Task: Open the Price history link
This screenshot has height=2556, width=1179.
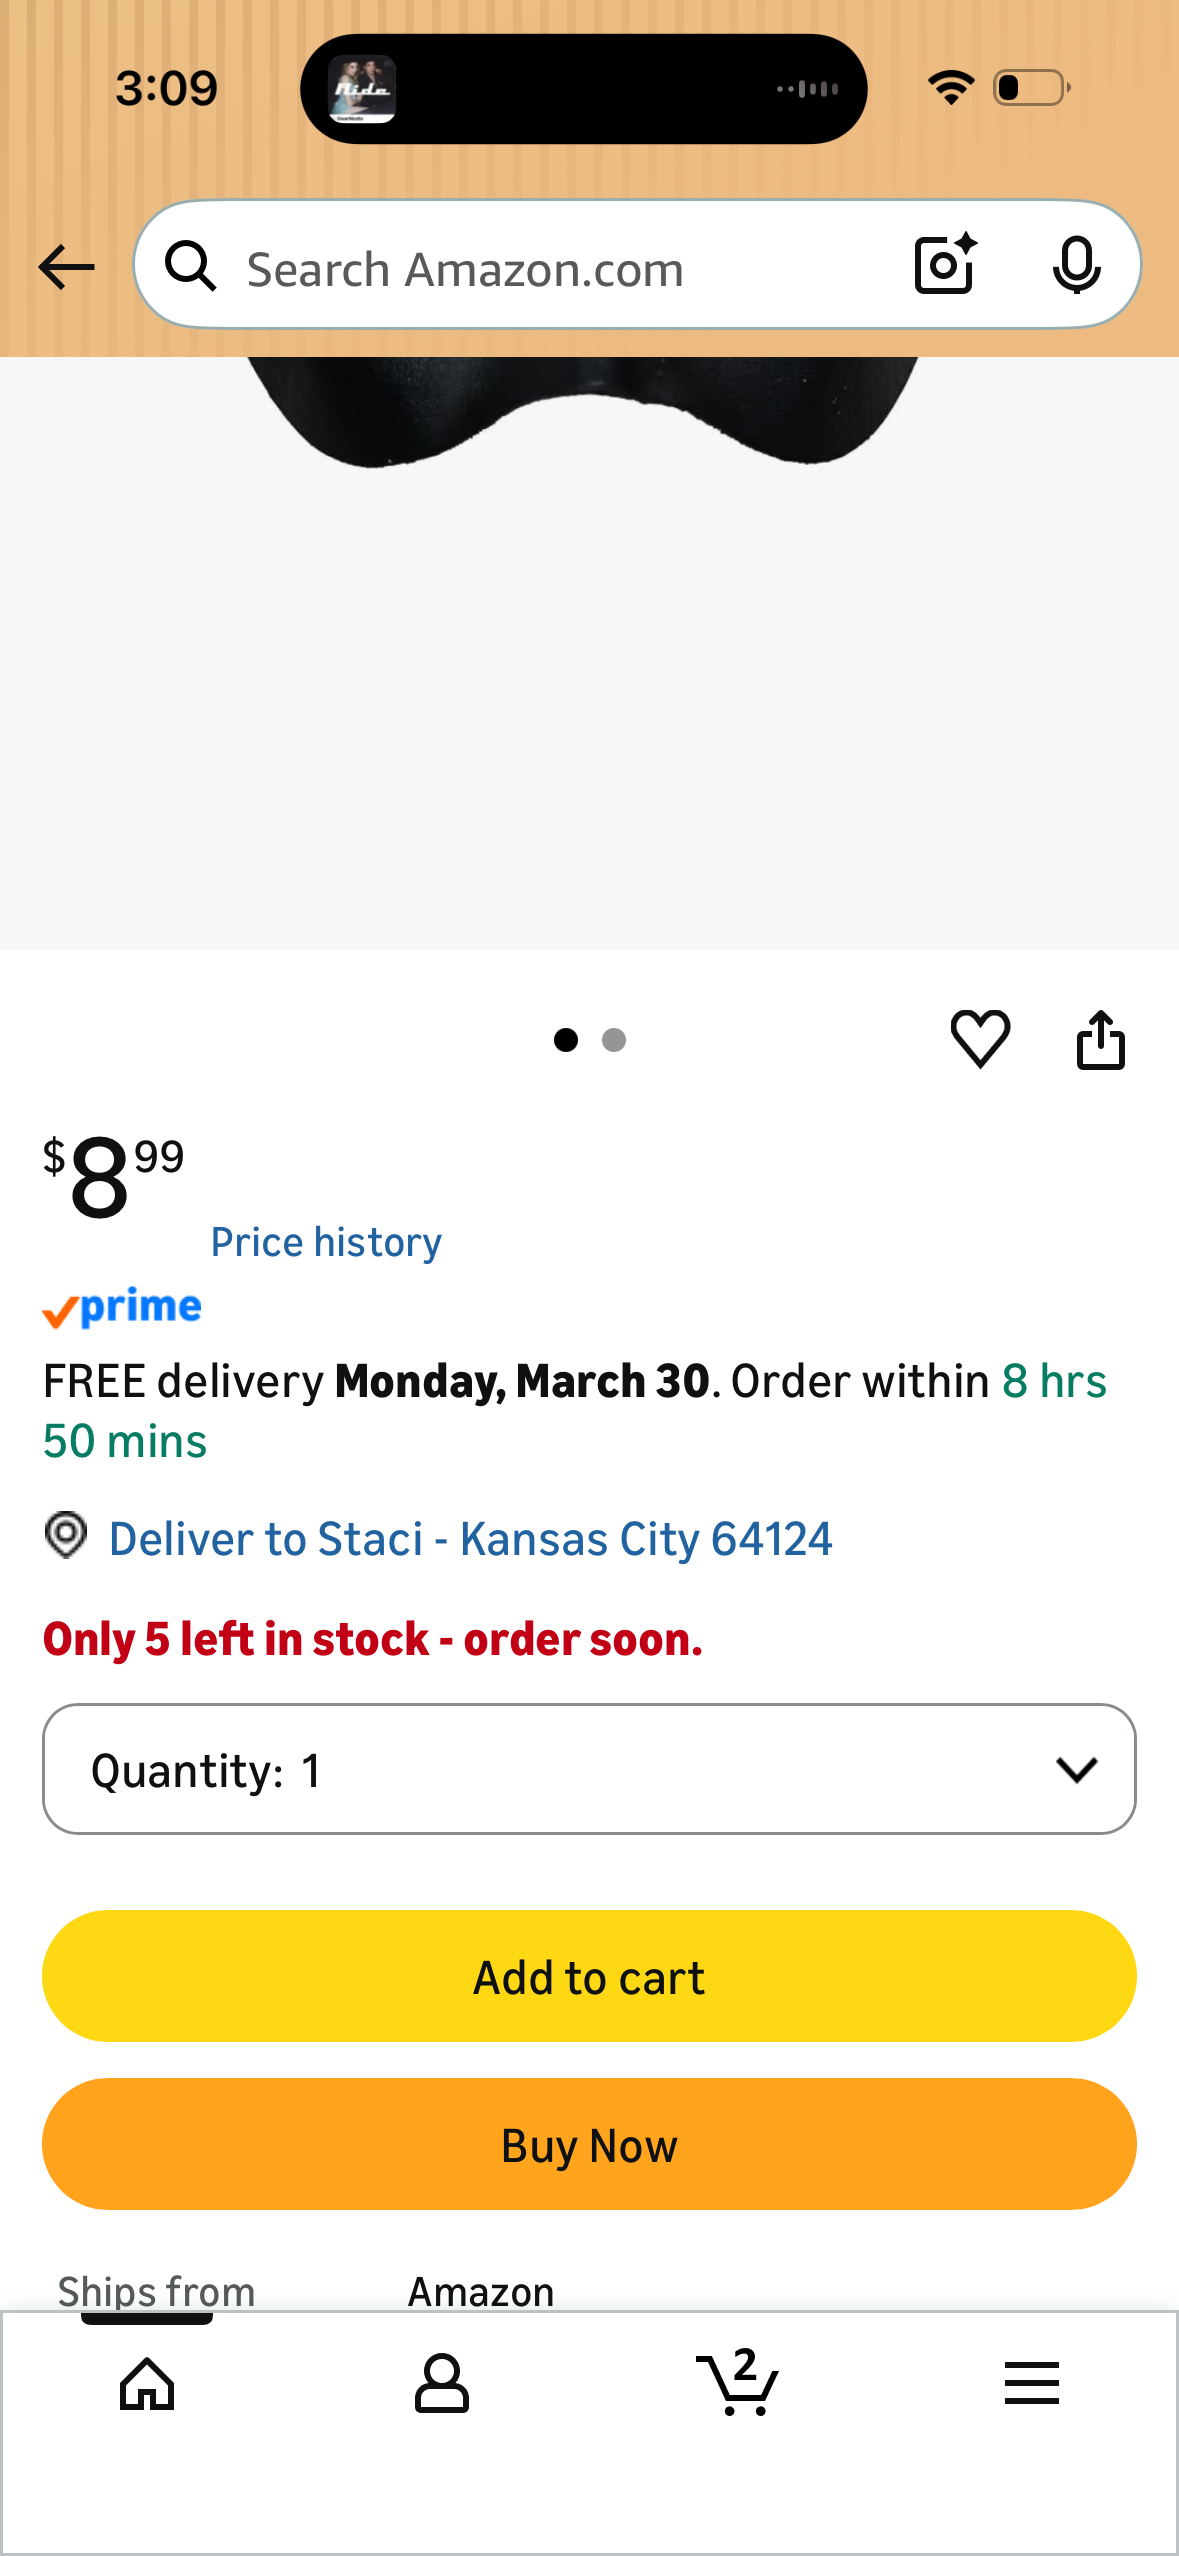Action: tap(326, 1242)
